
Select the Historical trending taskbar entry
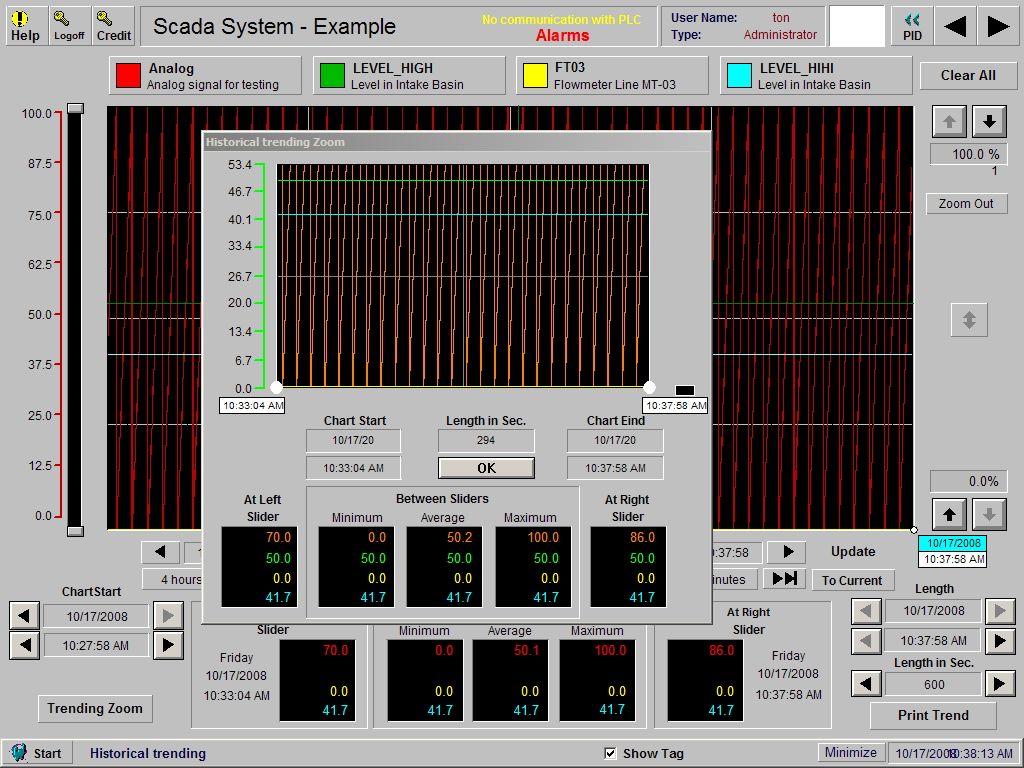146,752
